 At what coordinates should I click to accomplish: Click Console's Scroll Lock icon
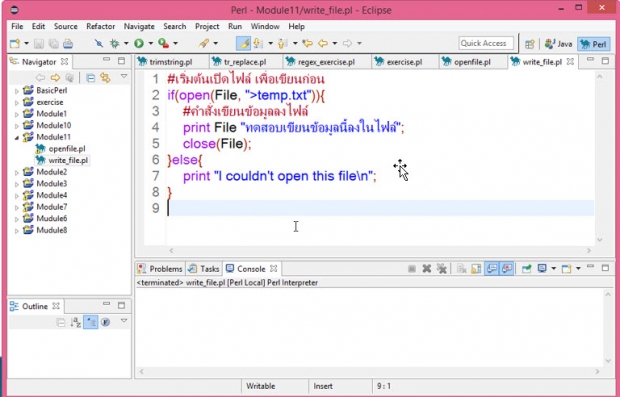pyautogui.click(x=476, y=269)
